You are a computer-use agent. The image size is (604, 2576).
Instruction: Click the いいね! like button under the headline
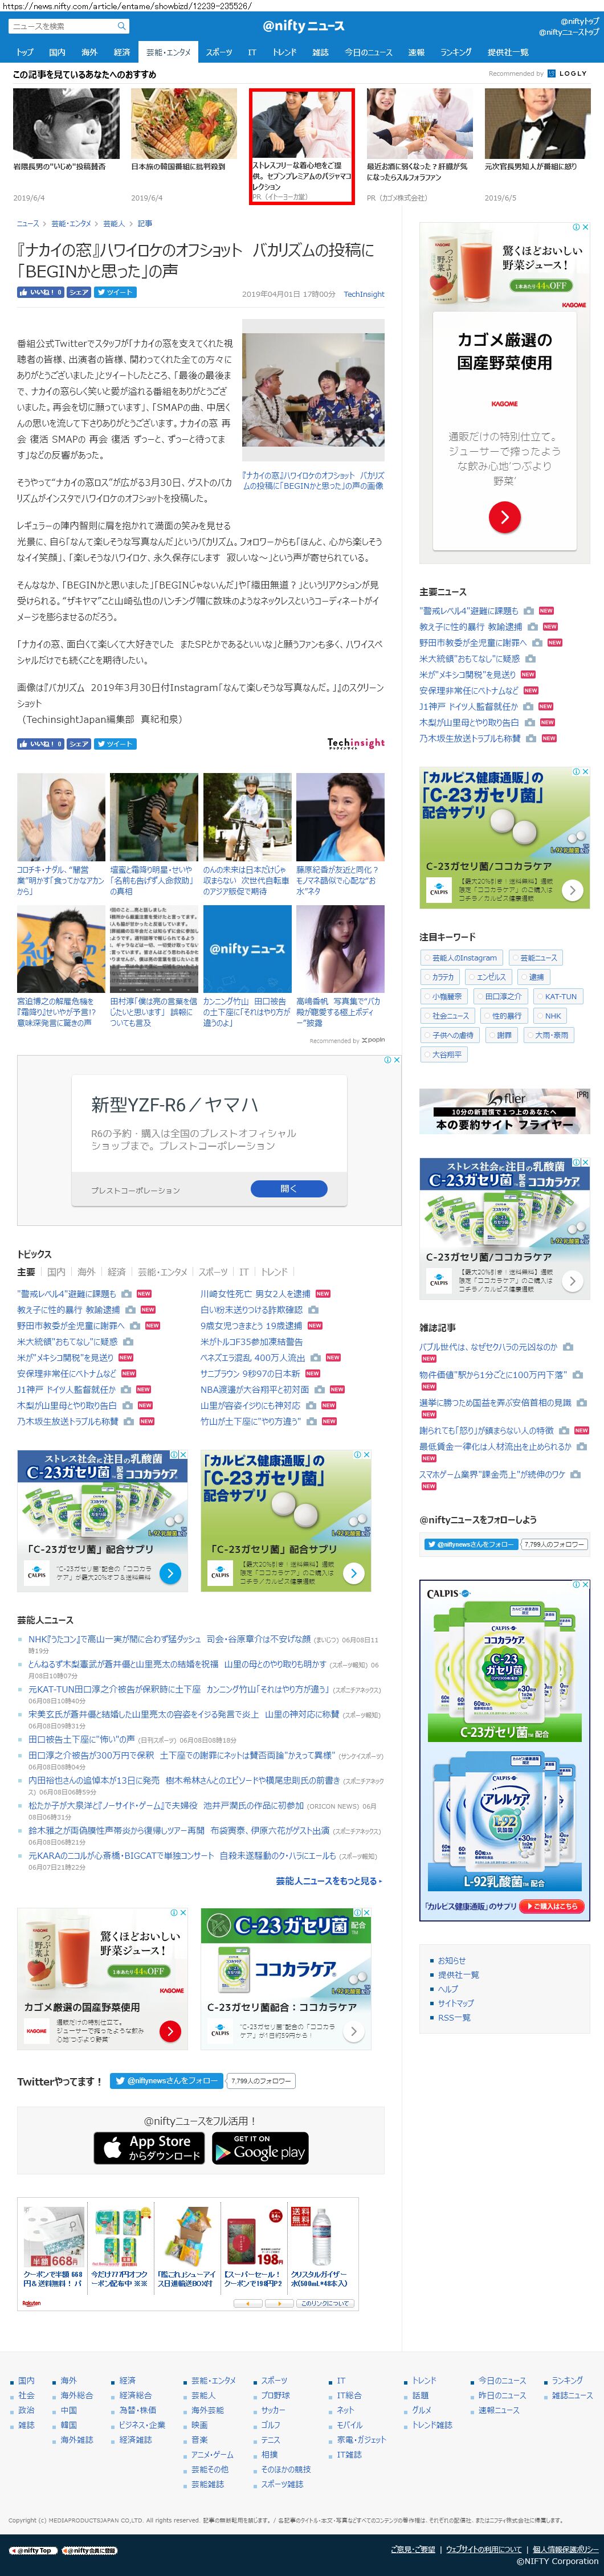40,292
